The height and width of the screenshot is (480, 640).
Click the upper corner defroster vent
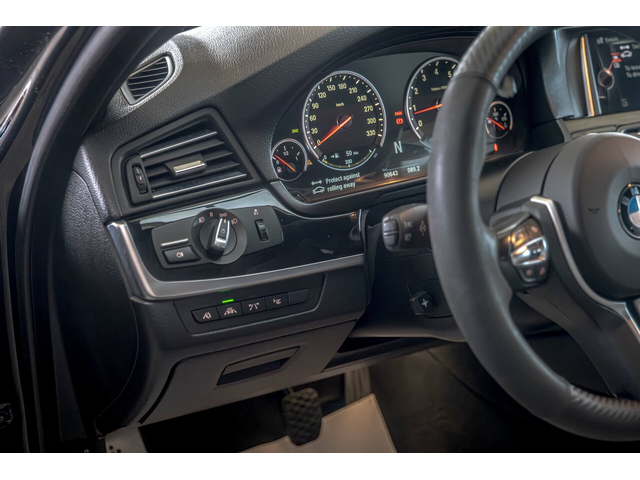pyautogui.click(x=149, y=77)
